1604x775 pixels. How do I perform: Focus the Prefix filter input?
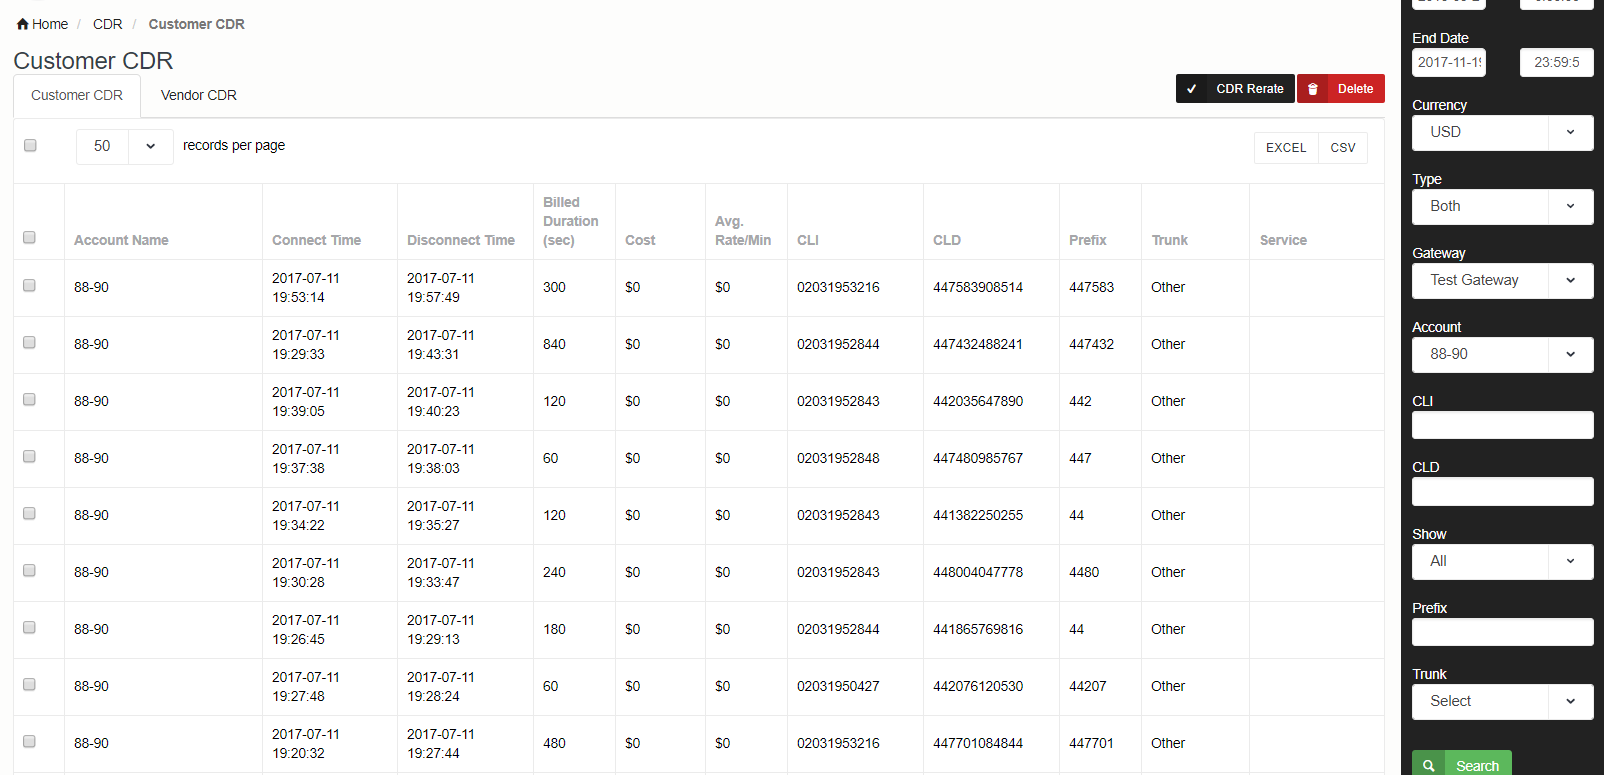(1502, 632)
